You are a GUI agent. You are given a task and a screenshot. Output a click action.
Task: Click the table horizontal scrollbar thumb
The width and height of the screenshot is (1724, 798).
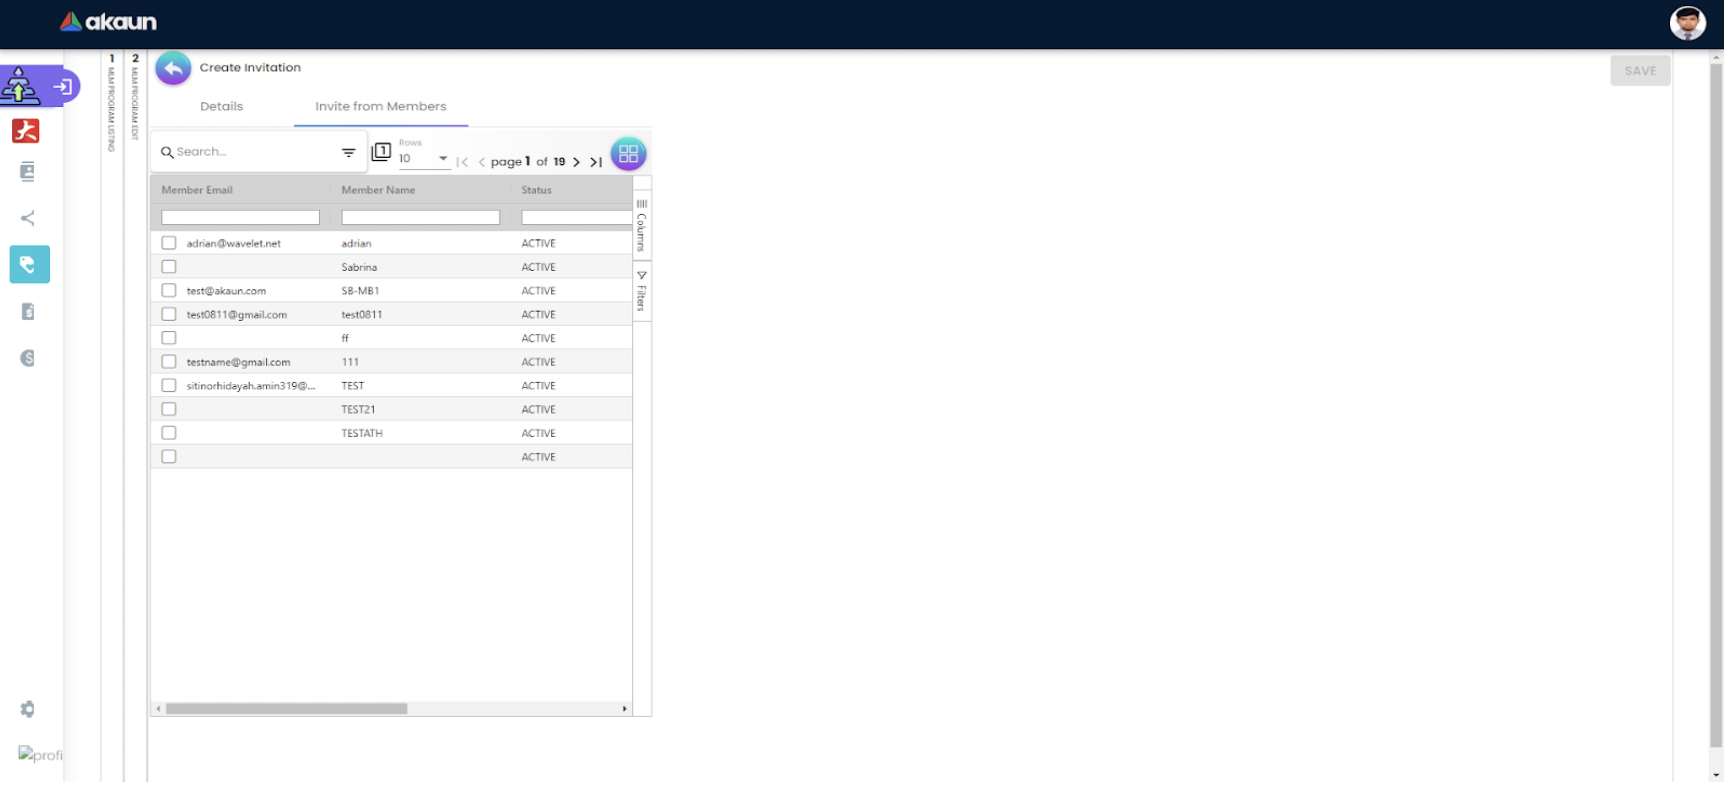coord(287,709)
